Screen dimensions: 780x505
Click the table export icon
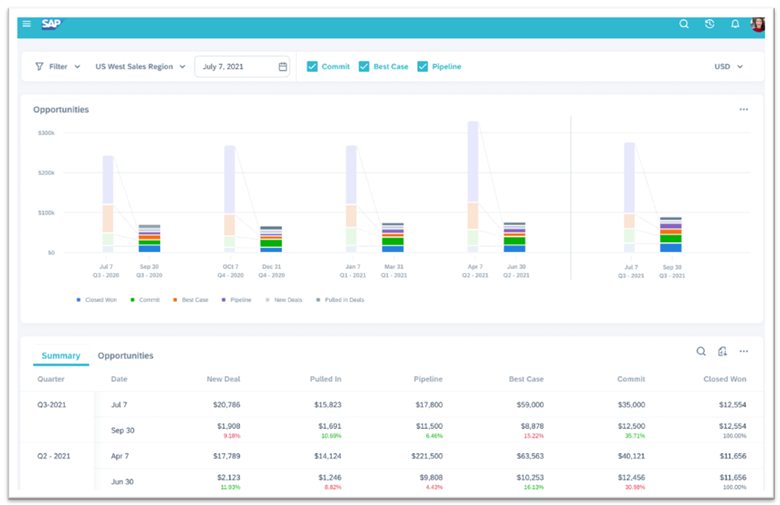722,351
